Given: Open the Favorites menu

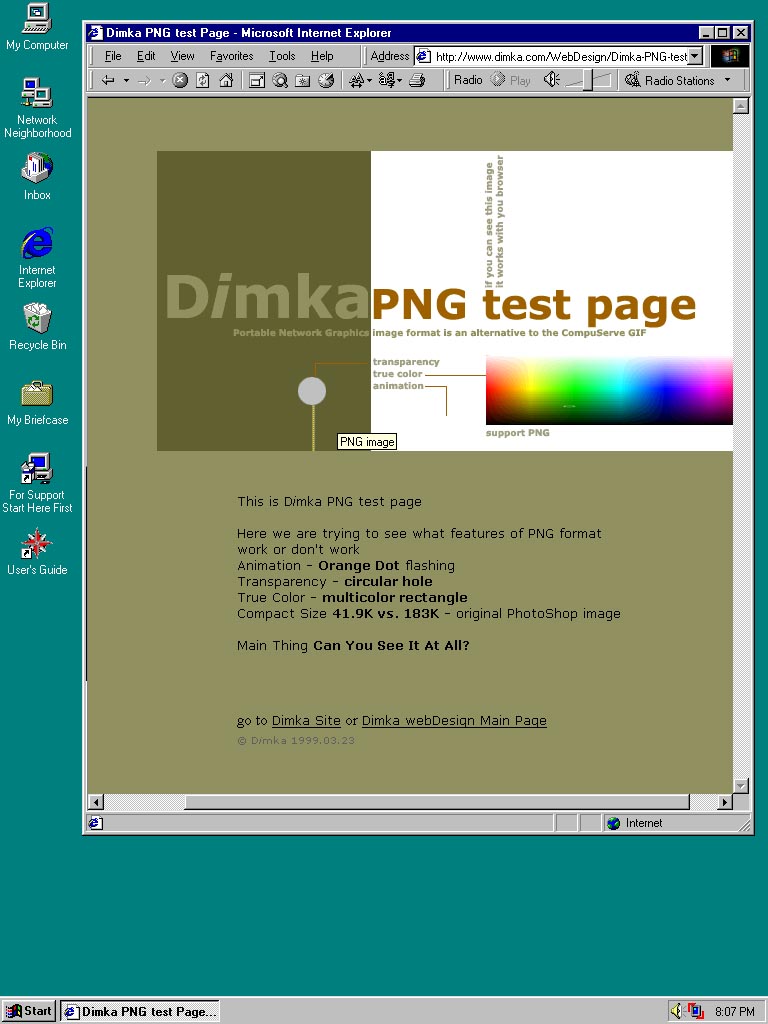Looking at the screenshot, I should 231,56.
